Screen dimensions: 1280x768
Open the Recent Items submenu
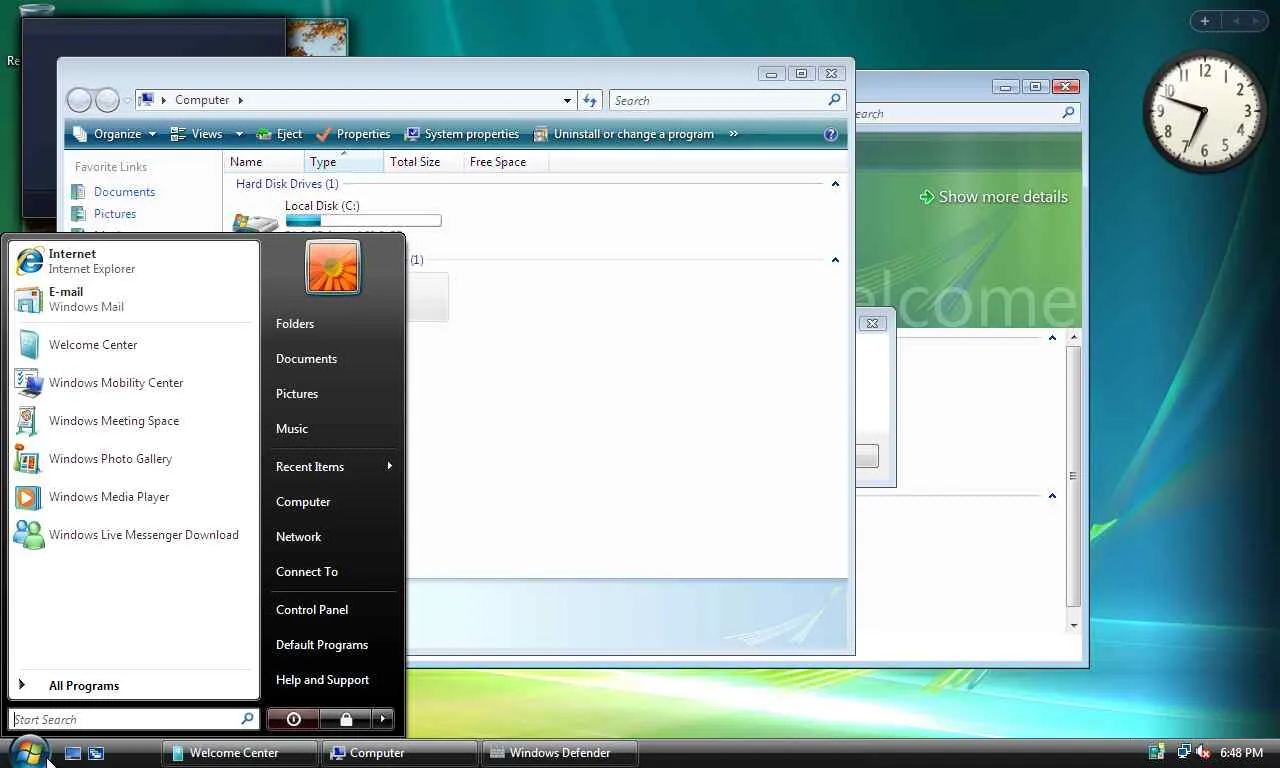(334, 467)
